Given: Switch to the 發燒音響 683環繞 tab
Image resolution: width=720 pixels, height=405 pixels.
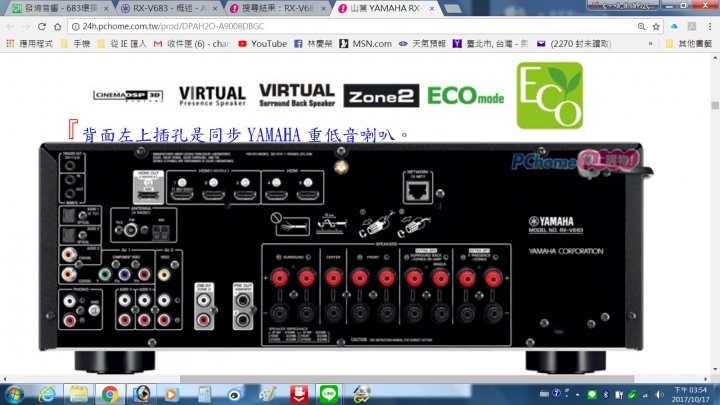Looking at the screenshot, I should click(60, 8).
